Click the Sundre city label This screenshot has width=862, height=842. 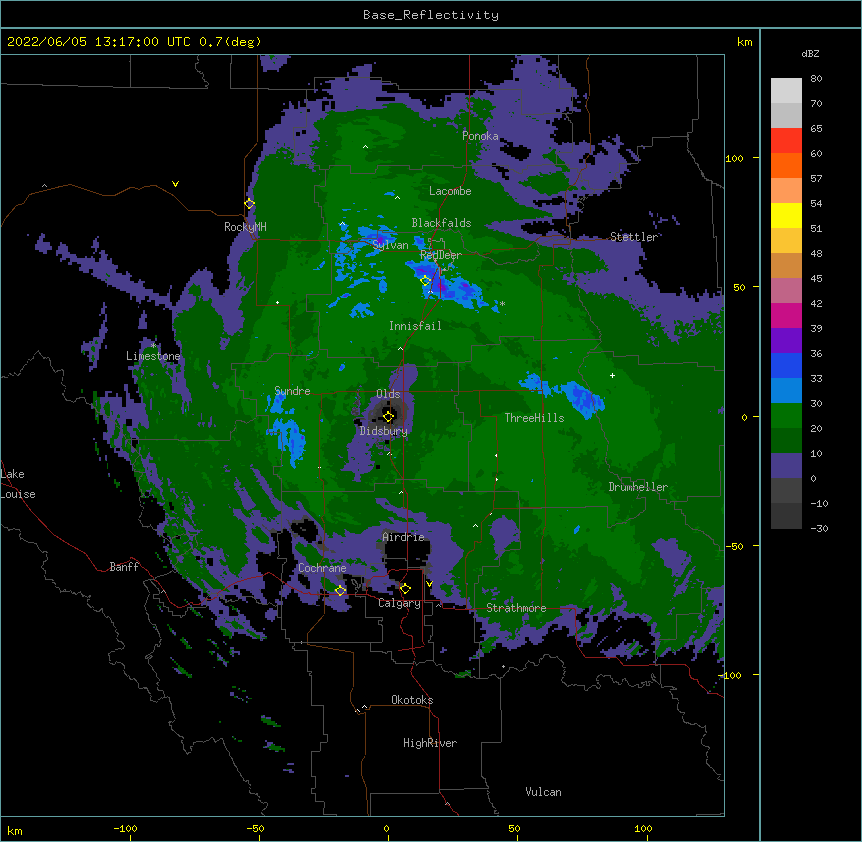pos(292,391)
